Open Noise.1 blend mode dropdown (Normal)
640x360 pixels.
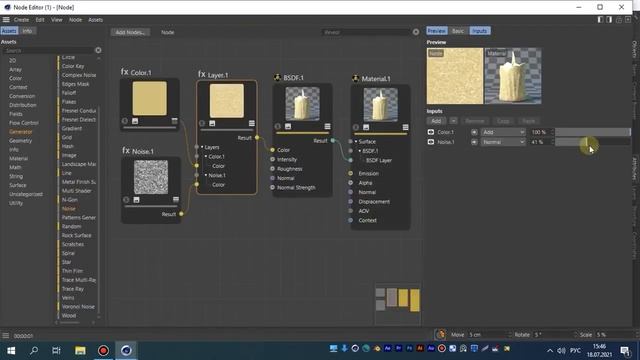(503, 142)
